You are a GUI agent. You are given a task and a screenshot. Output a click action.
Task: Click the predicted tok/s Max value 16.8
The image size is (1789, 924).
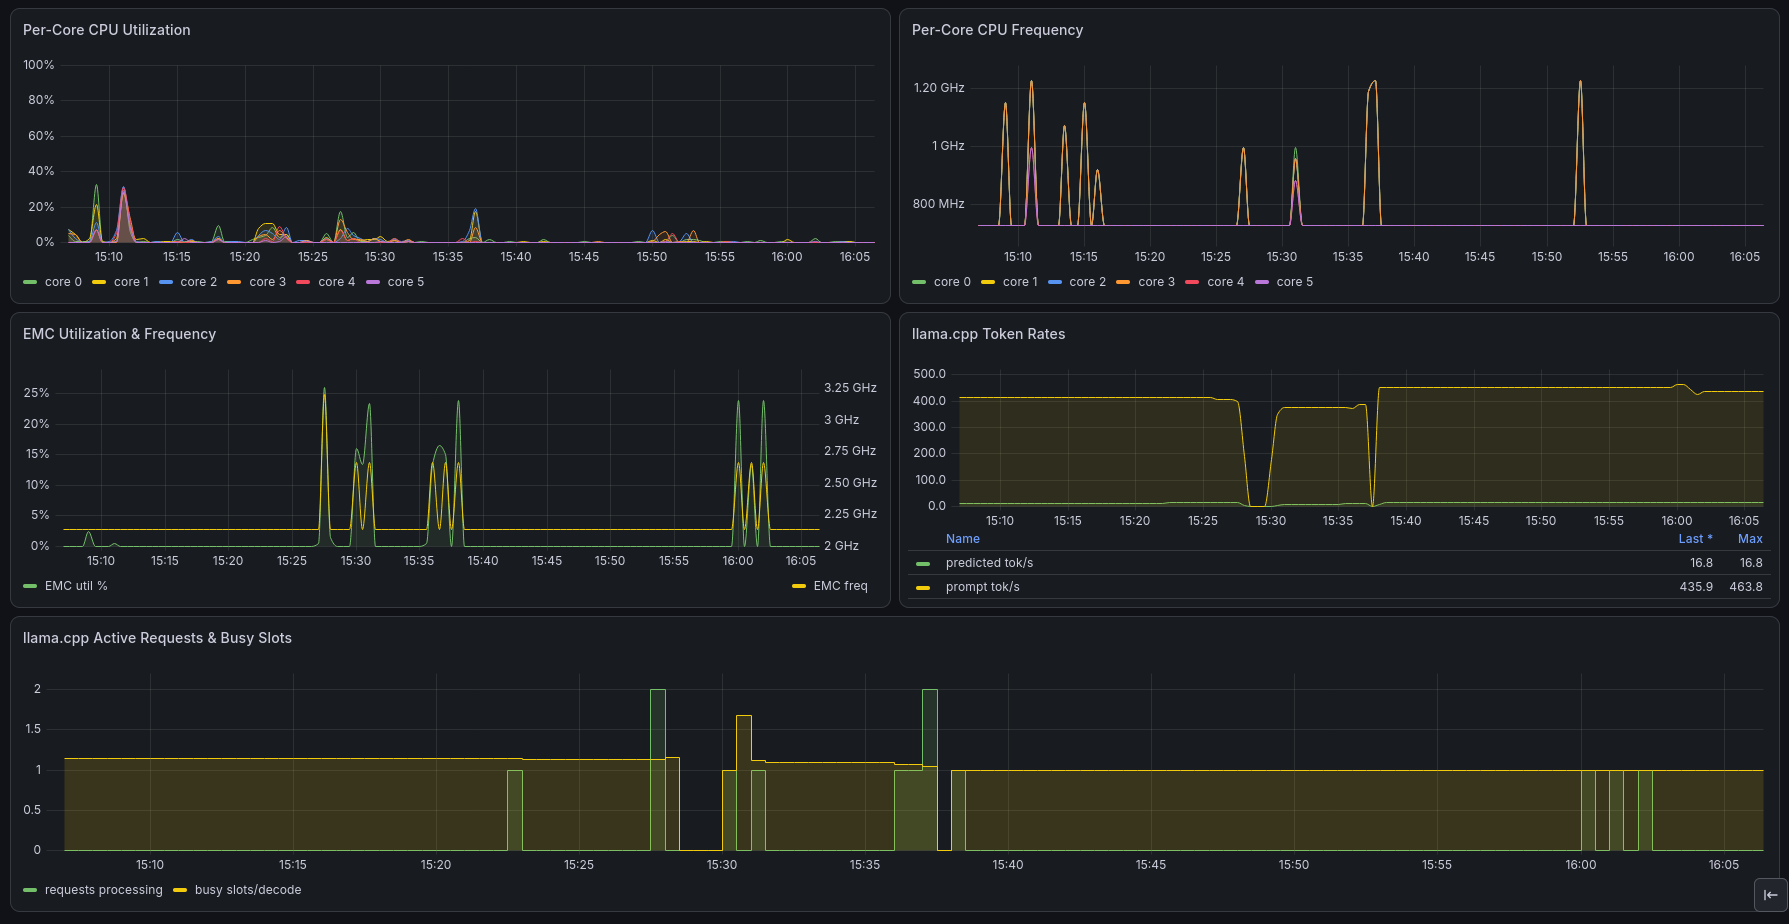point(1751,563)
